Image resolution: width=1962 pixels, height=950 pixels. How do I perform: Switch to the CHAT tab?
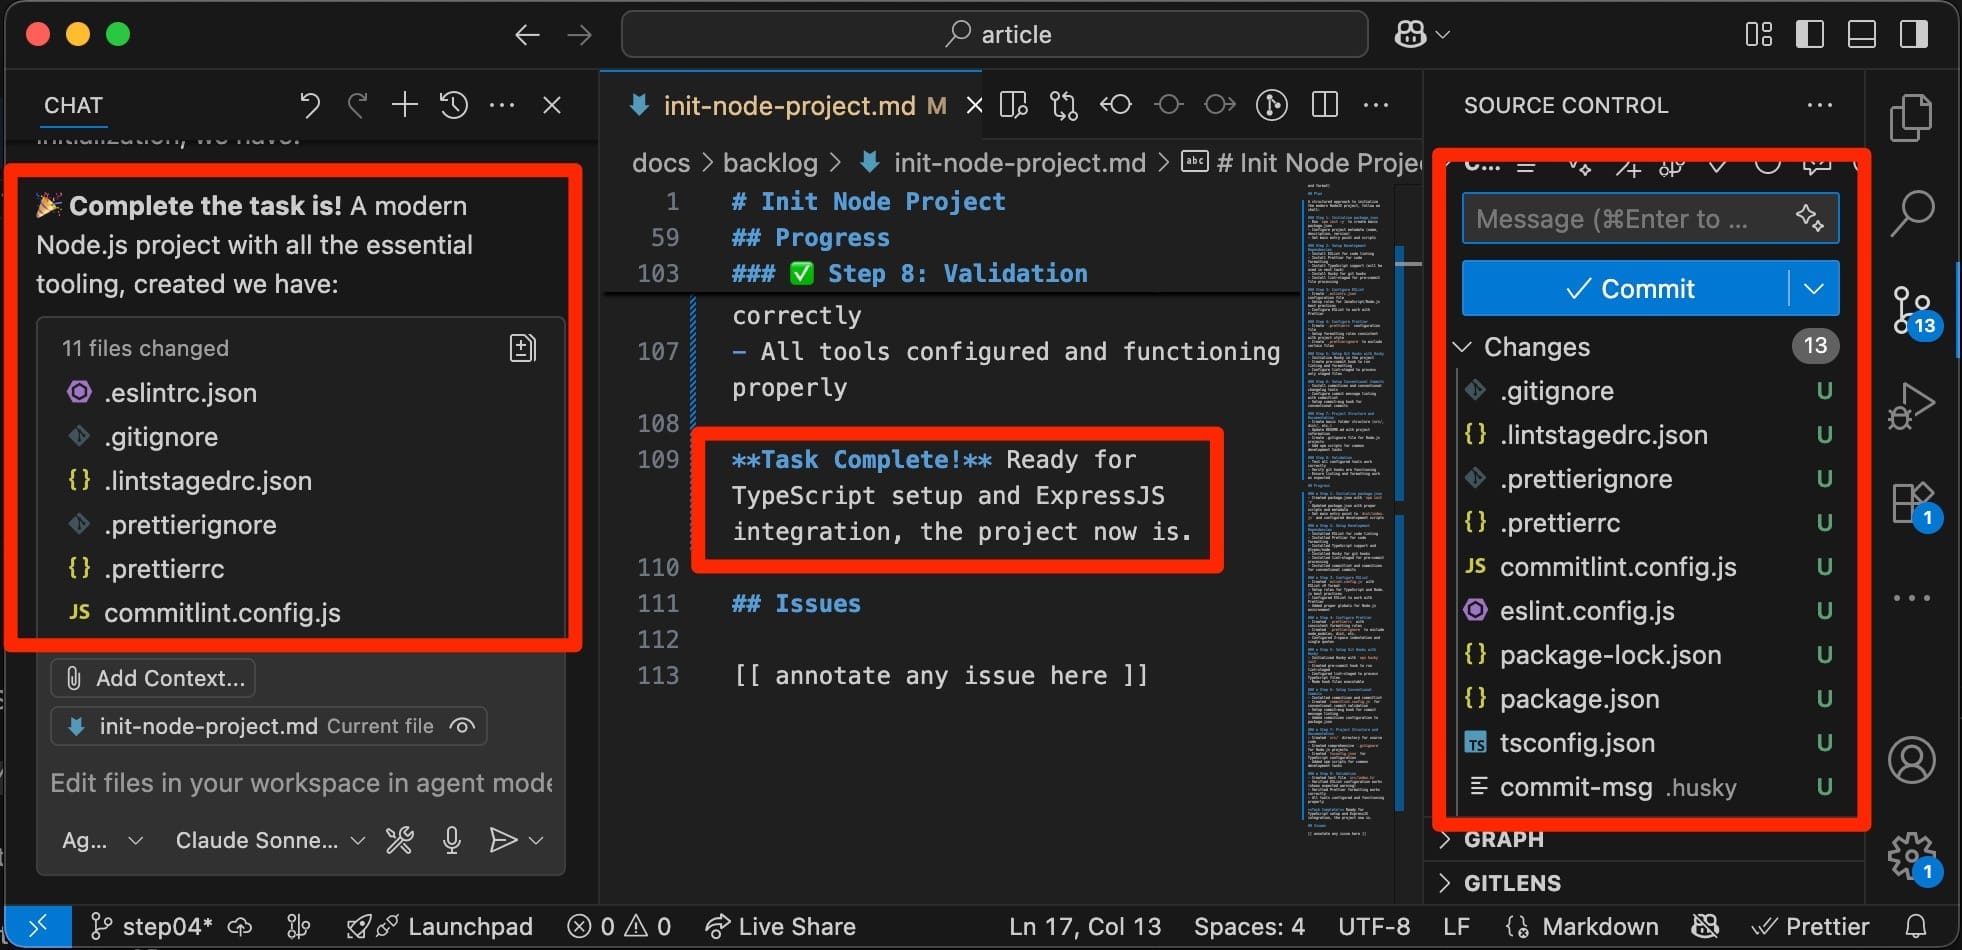pos(73,105)
